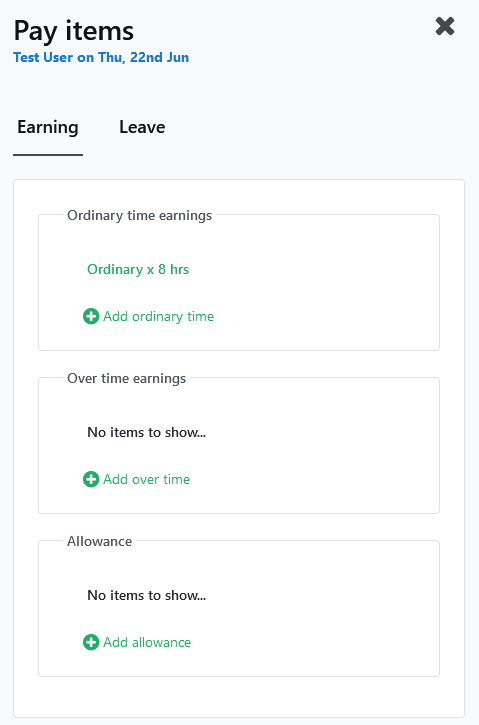
Task: Click the Add over time link text
Action: tap(146, 479)
